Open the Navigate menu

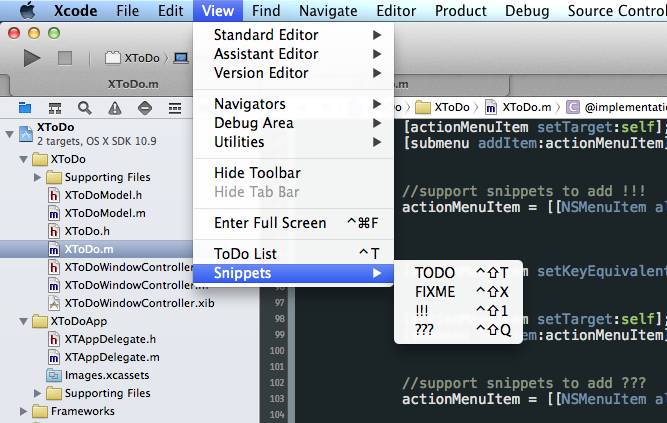[x=328, y=11]
